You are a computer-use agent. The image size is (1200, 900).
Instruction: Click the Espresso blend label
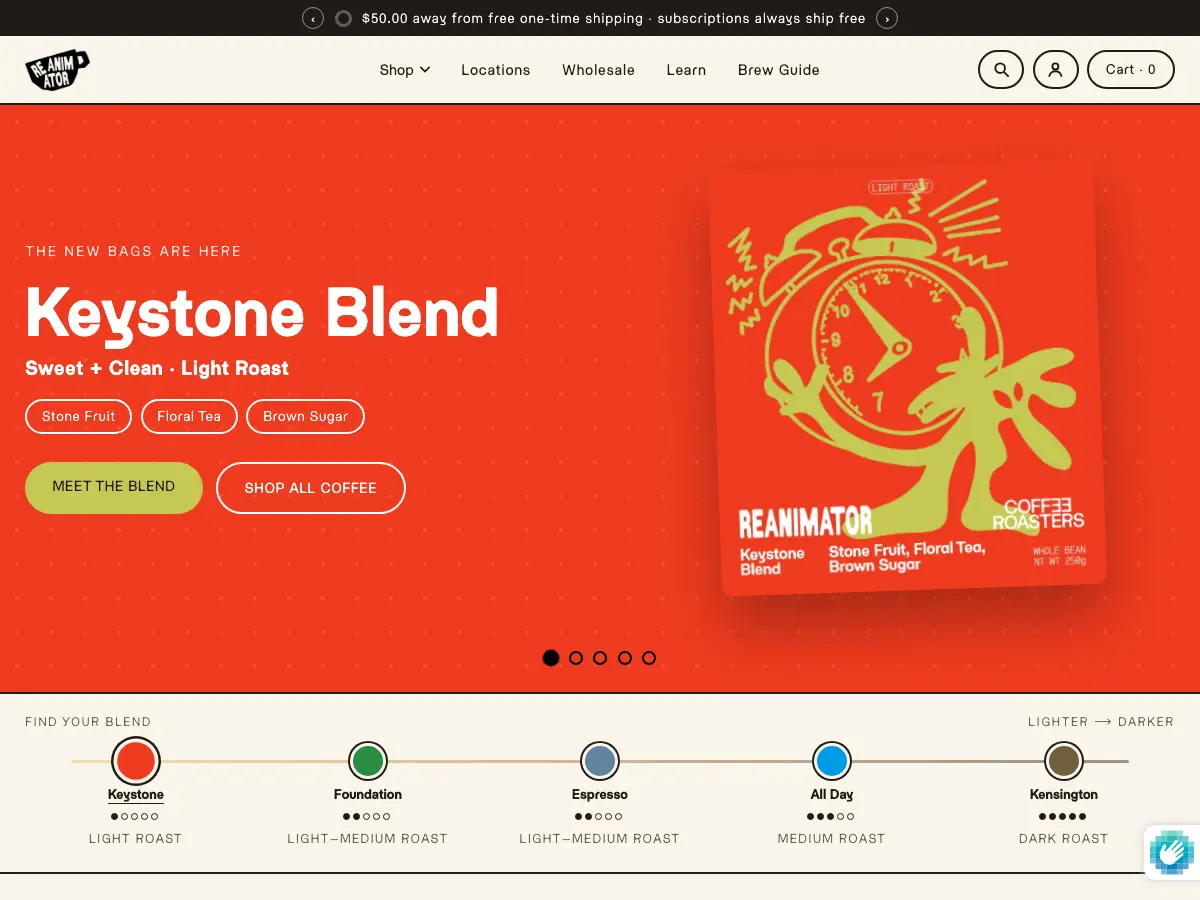coord(600,795)
